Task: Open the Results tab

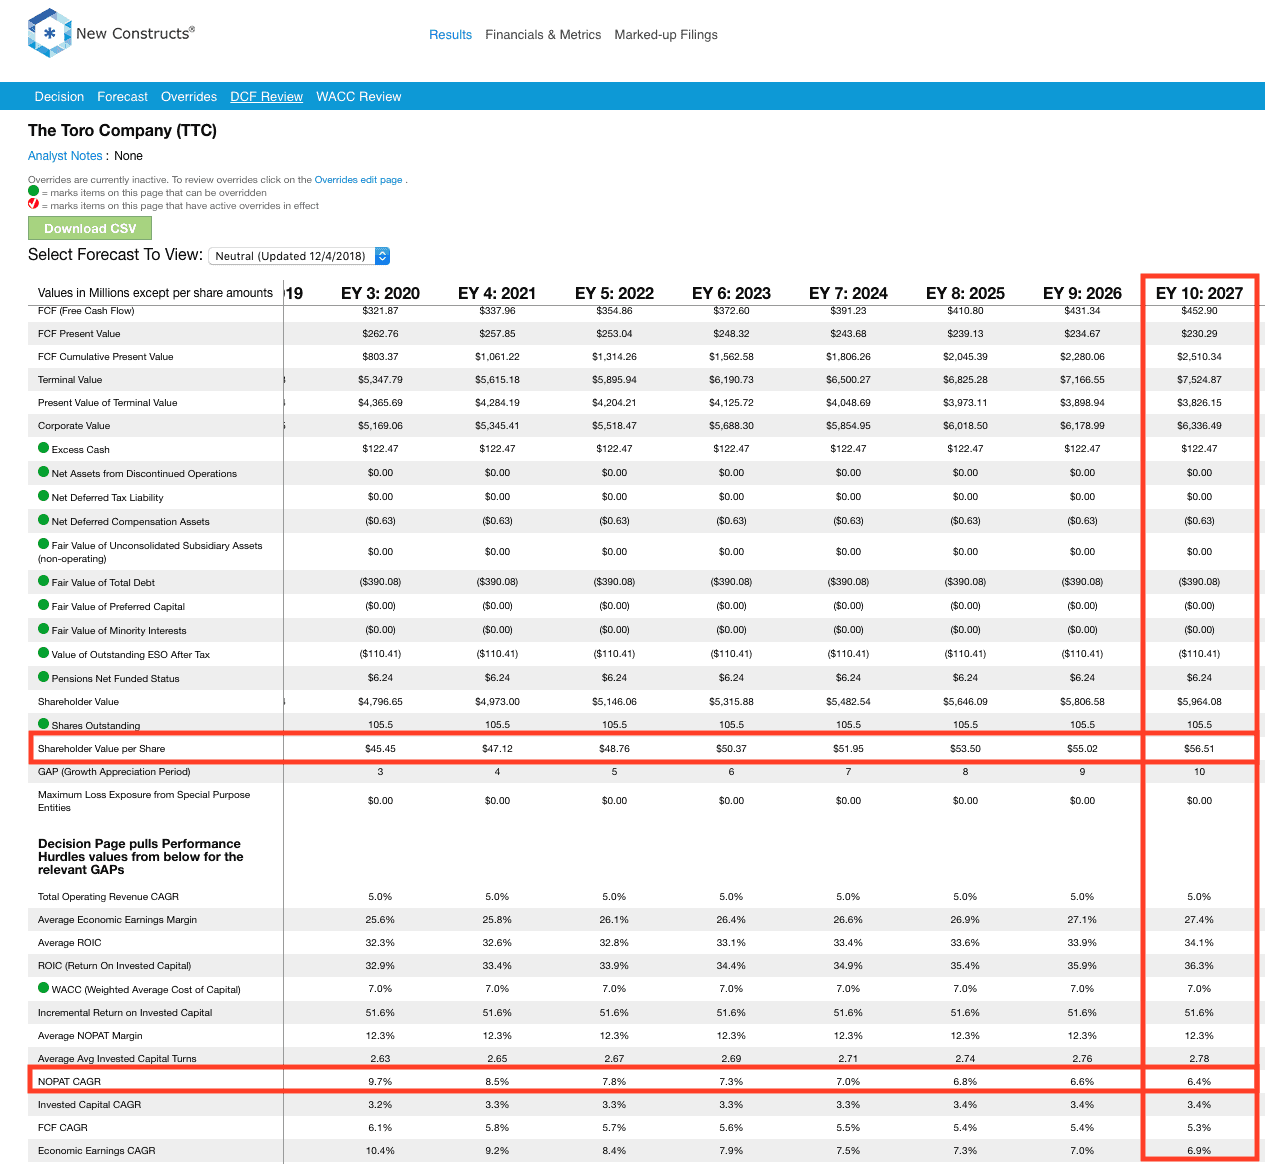Action: 450,35
